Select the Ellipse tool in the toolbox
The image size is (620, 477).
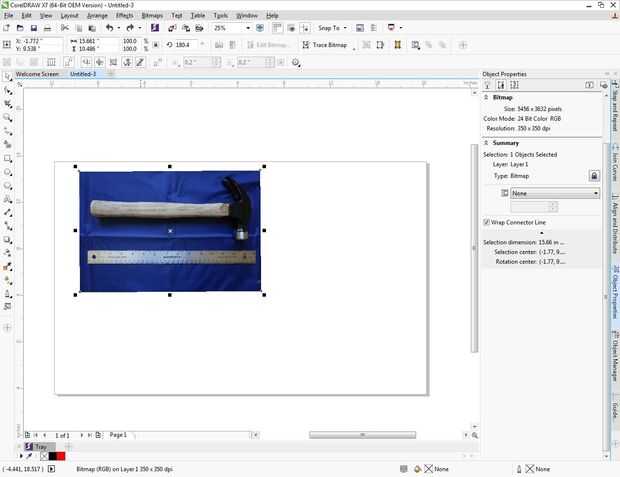[8, 172]
